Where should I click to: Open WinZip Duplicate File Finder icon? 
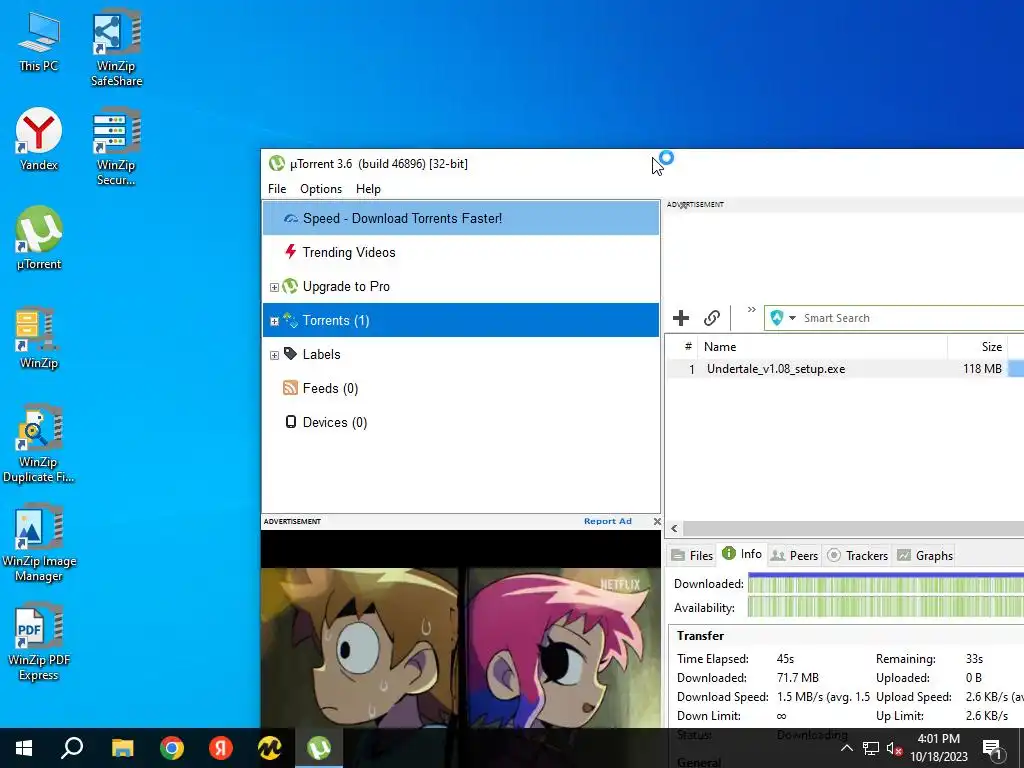coord(39,443)
